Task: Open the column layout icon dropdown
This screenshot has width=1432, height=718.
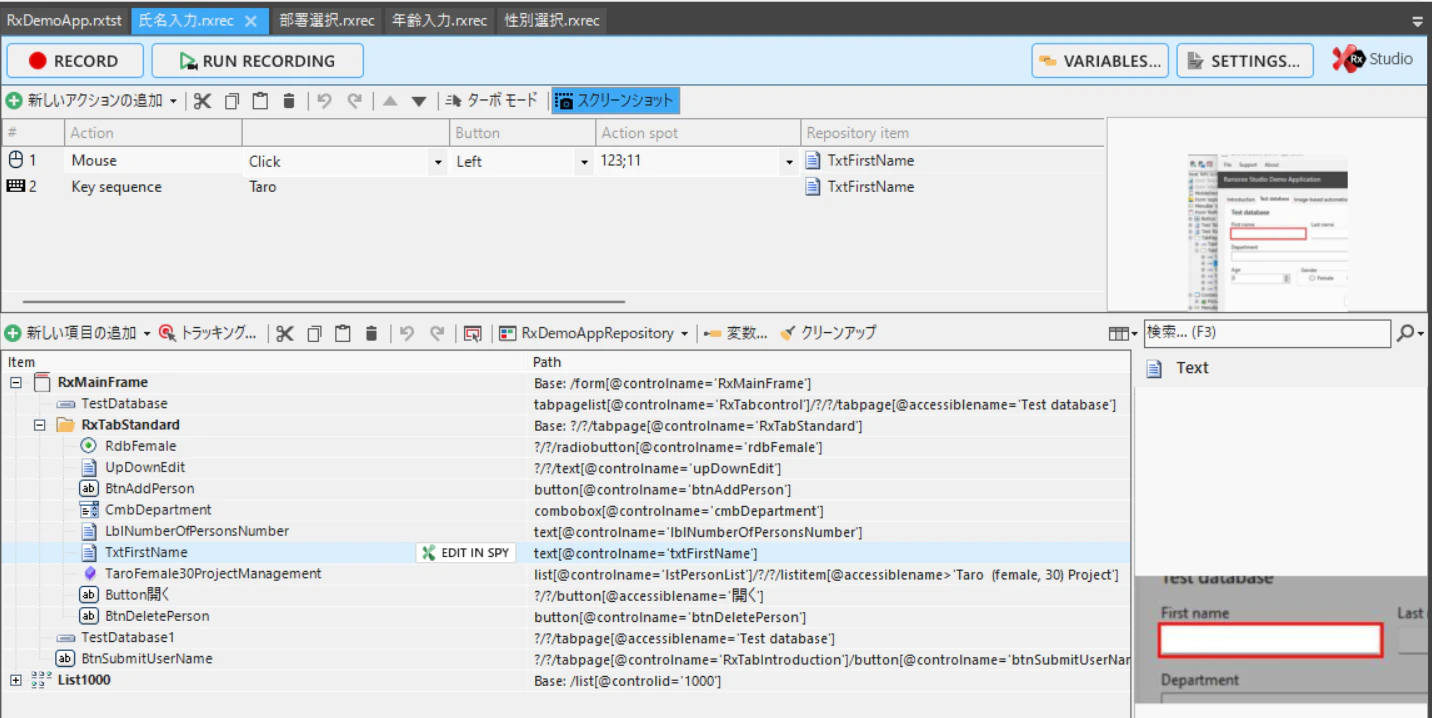Action: 1123,334
